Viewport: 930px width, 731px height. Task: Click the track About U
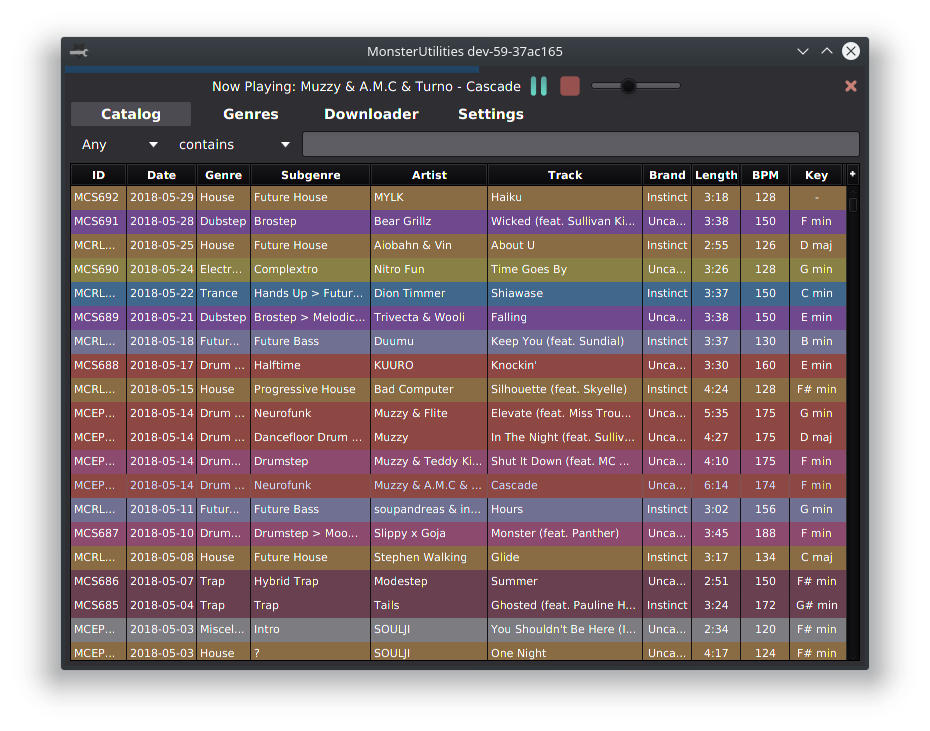565,245
